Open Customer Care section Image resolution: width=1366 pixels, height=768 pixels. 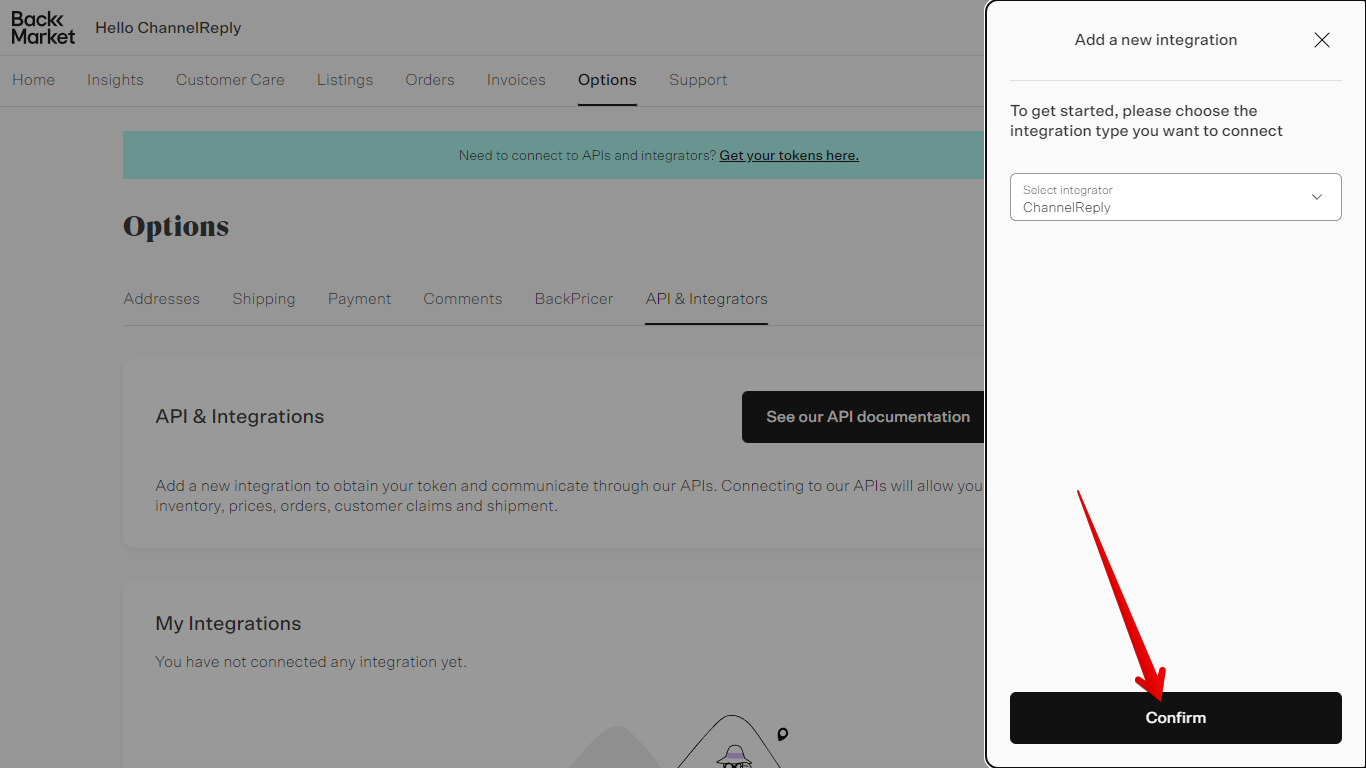click(230, 80)
